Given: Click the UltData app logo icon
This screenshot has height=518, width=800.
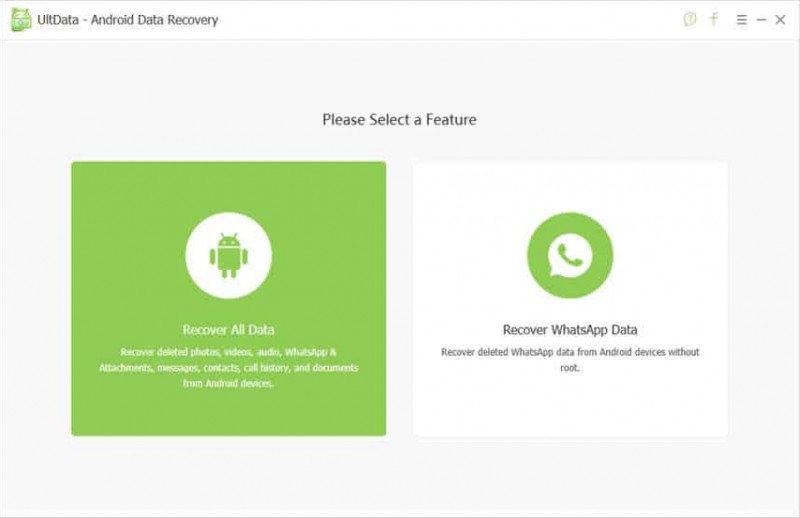Looking at the screenshot, I should (21, 20).
